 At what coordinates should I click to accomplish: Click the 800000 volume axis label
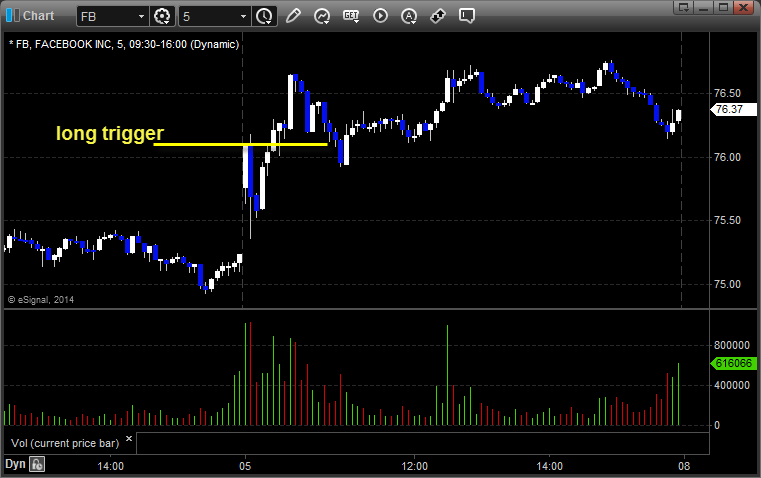pyautogui.click(x=731, y=345)
